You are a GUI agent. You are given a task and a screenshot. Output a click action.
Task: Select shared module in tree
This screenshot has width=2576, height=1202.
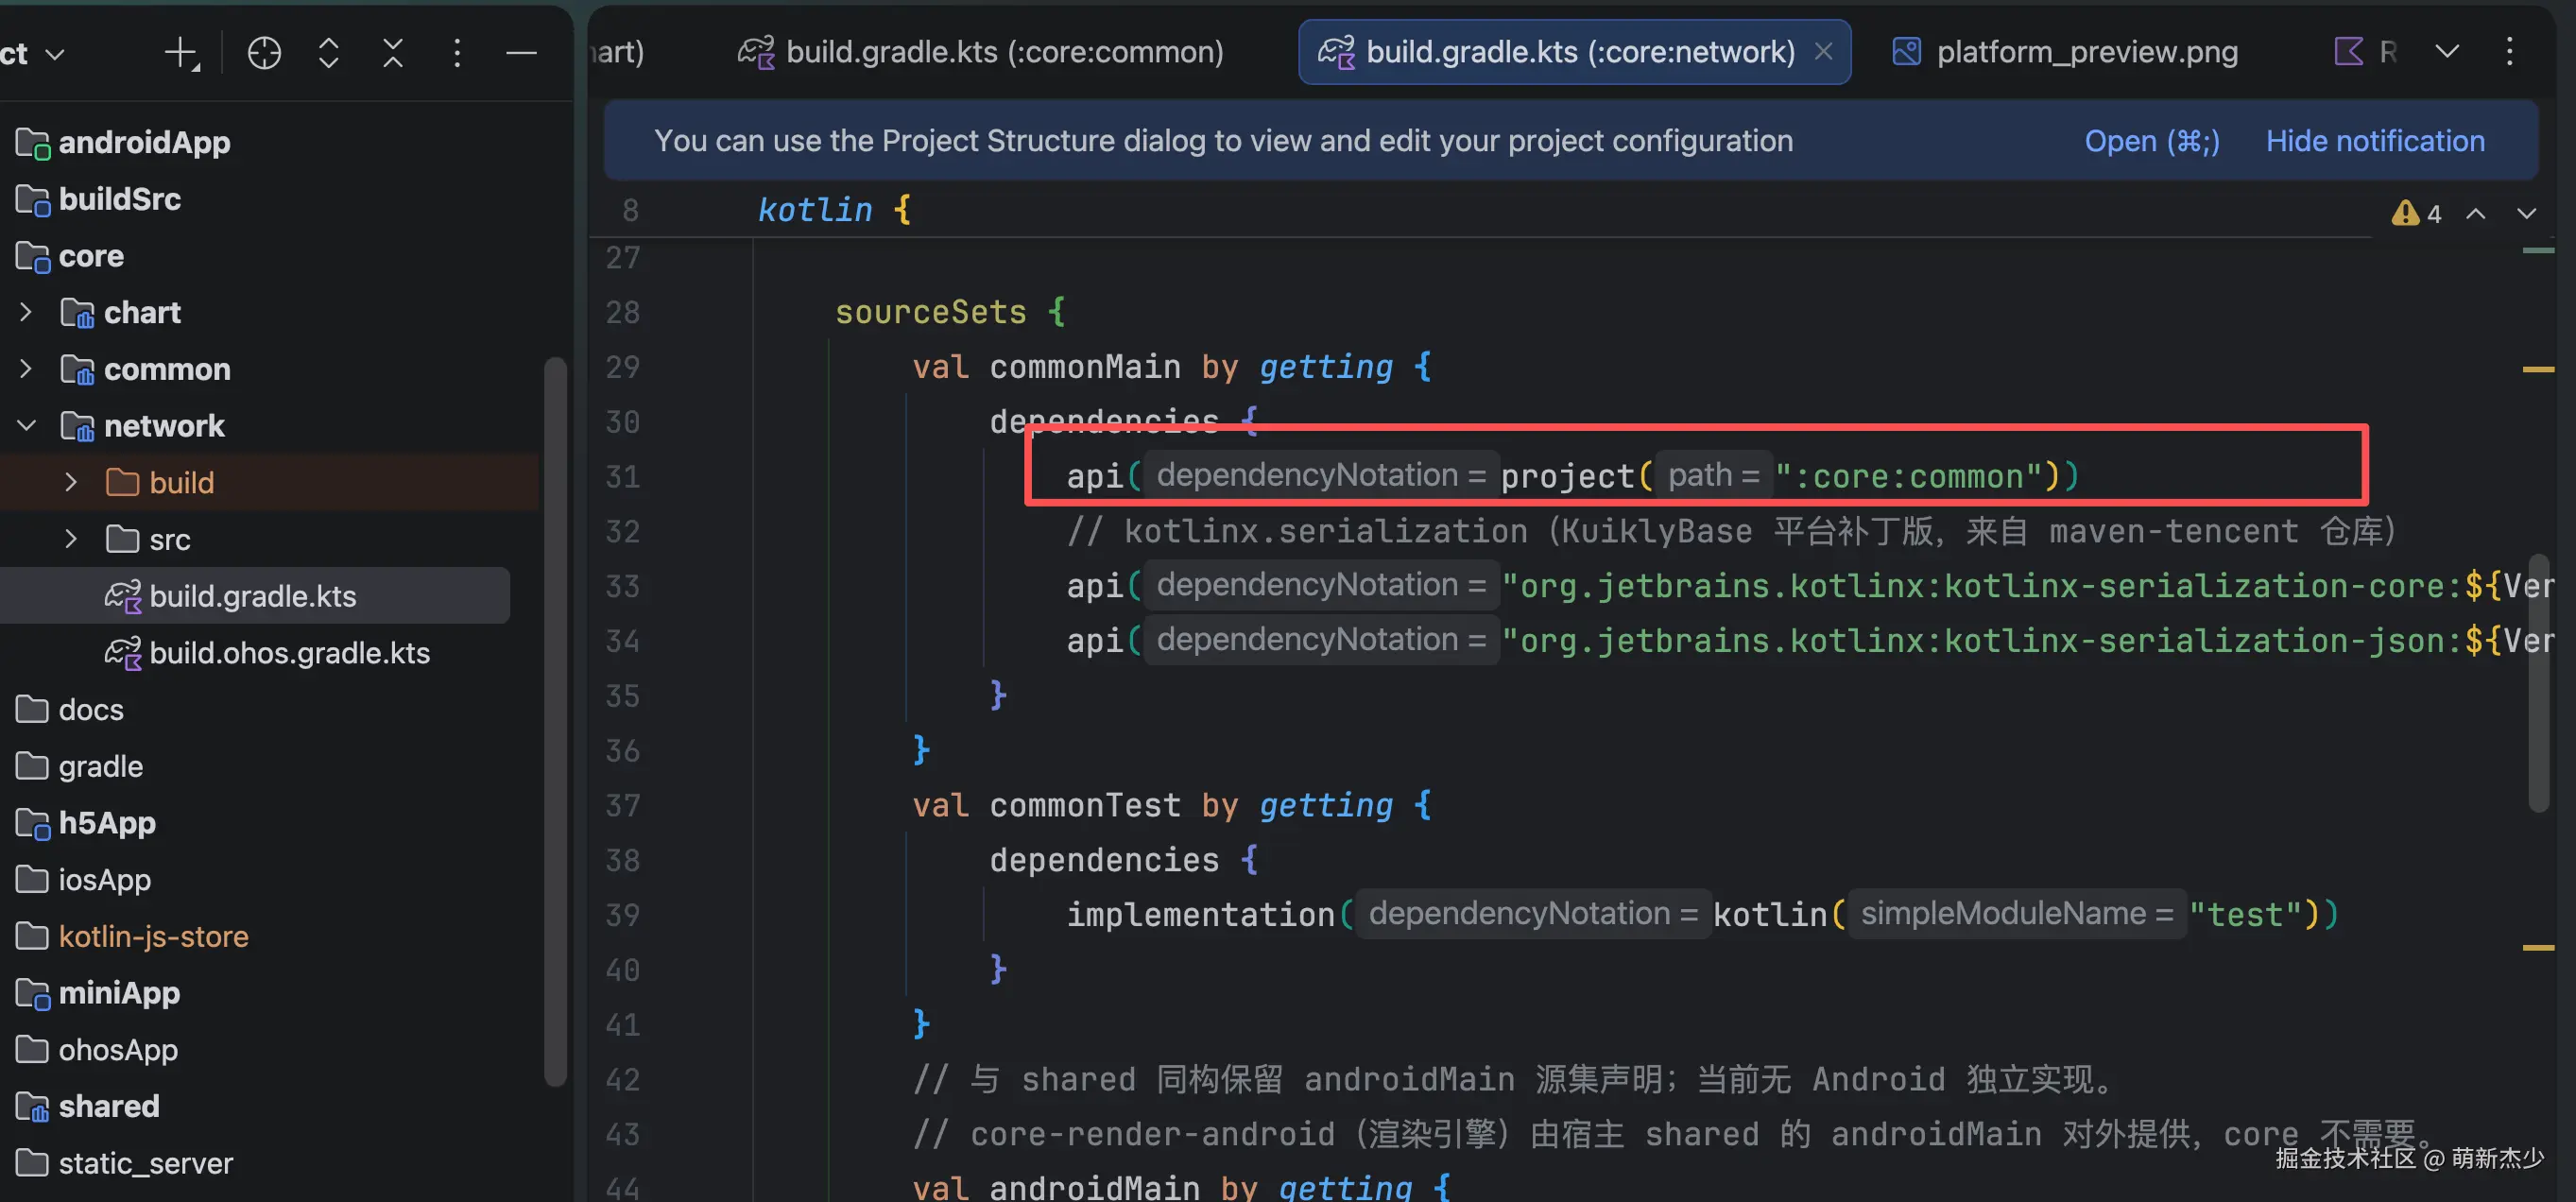(x=88, y=1107)
